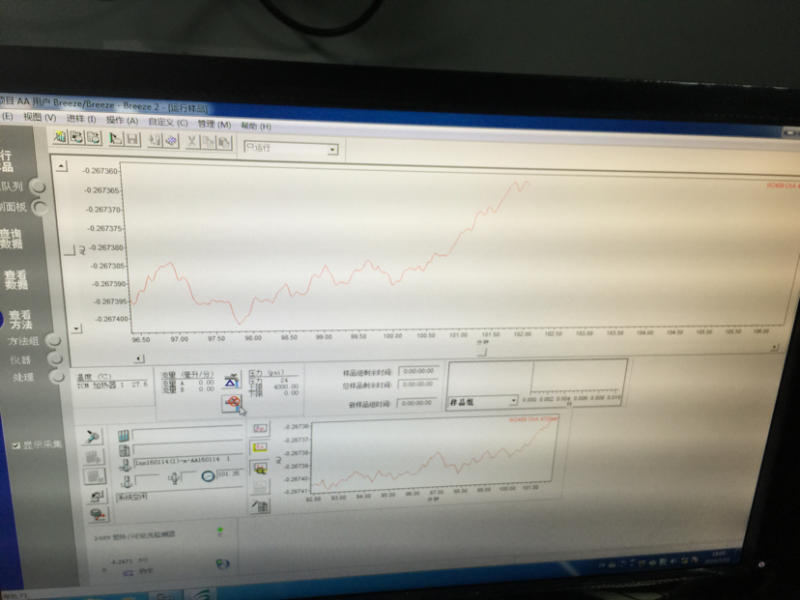Image resolution: width=800 pixels, height=600 pixels.
Task: Open the 帮助 (H) menu
Action: [x=256, y=126]
